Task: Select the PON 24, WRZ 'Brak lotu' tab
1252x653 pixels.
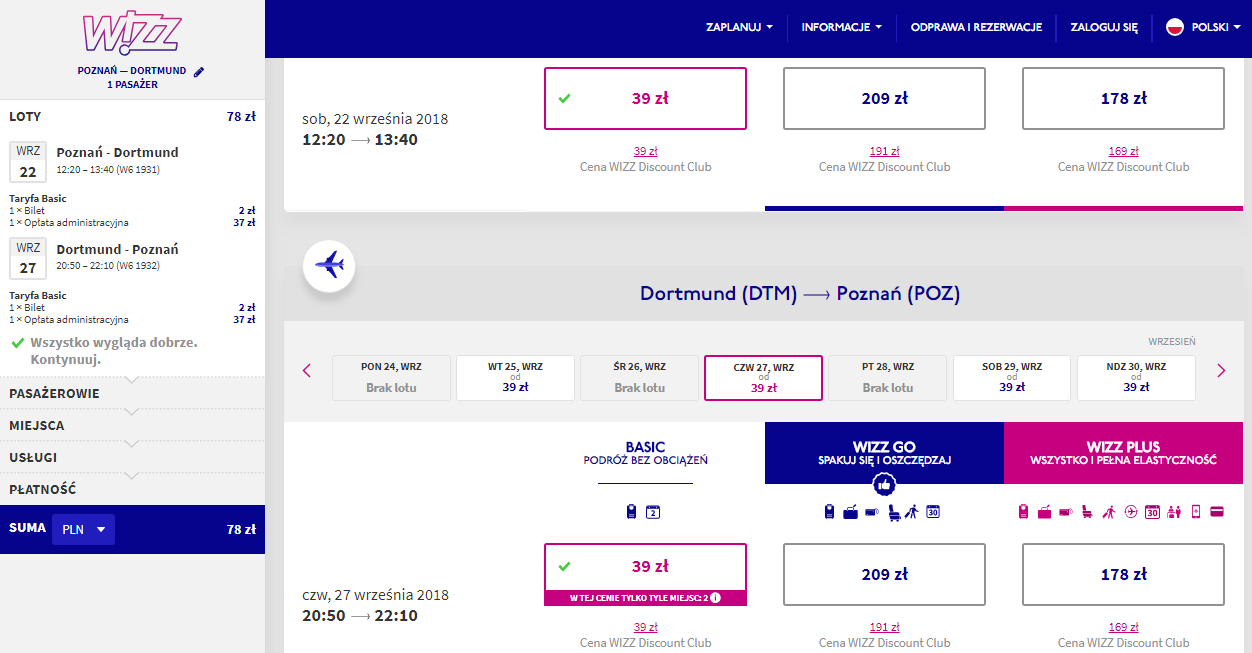Action: click(x=391, y=378)
